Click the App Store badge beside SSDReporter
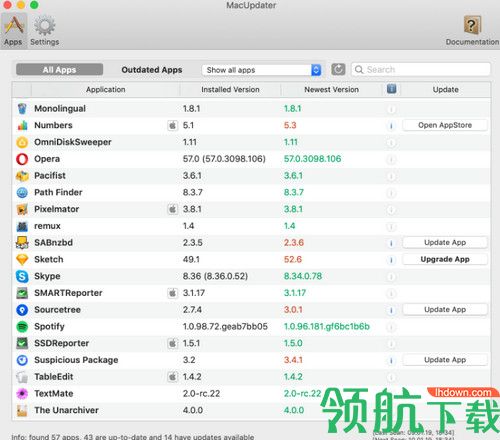500x440 pixels. click(x=172, y=343)
